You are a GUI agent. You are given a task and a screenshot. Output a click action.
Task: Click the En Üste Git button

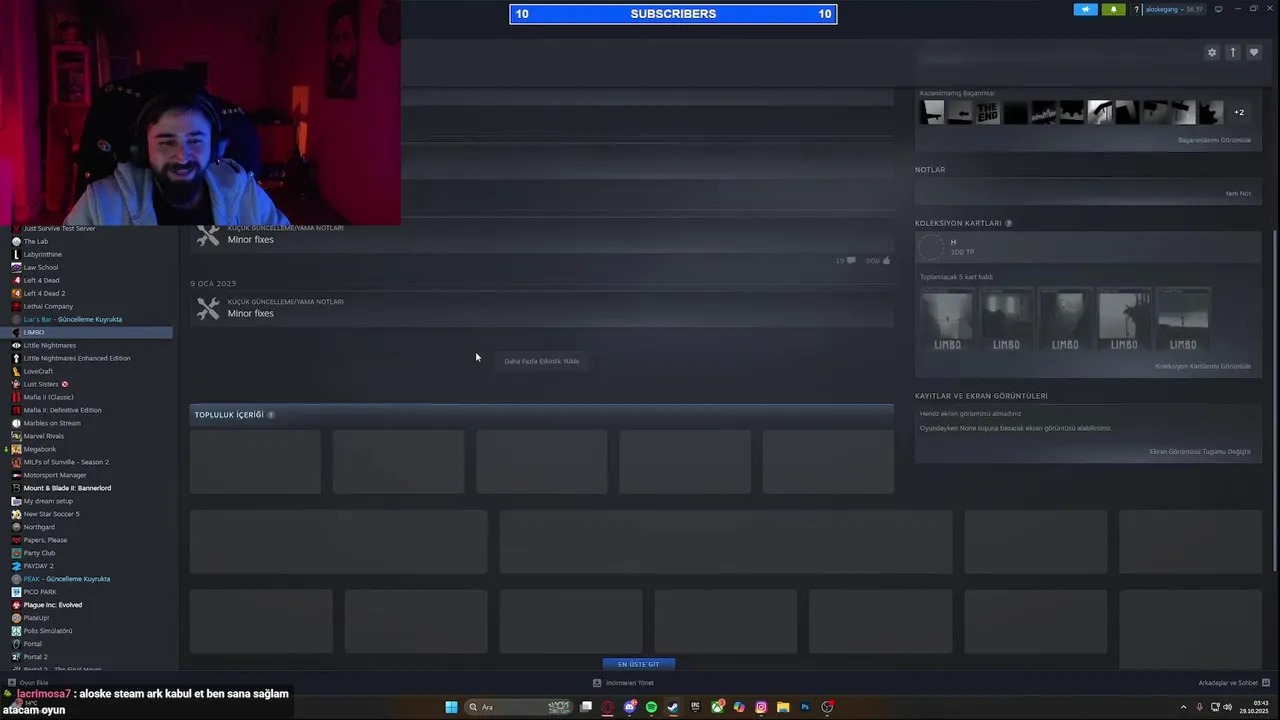click(638, 664)
